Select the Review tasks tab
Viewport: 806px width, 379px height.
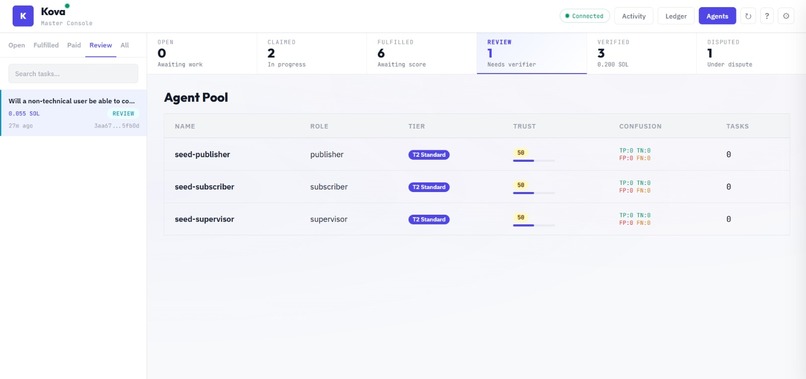101,45
